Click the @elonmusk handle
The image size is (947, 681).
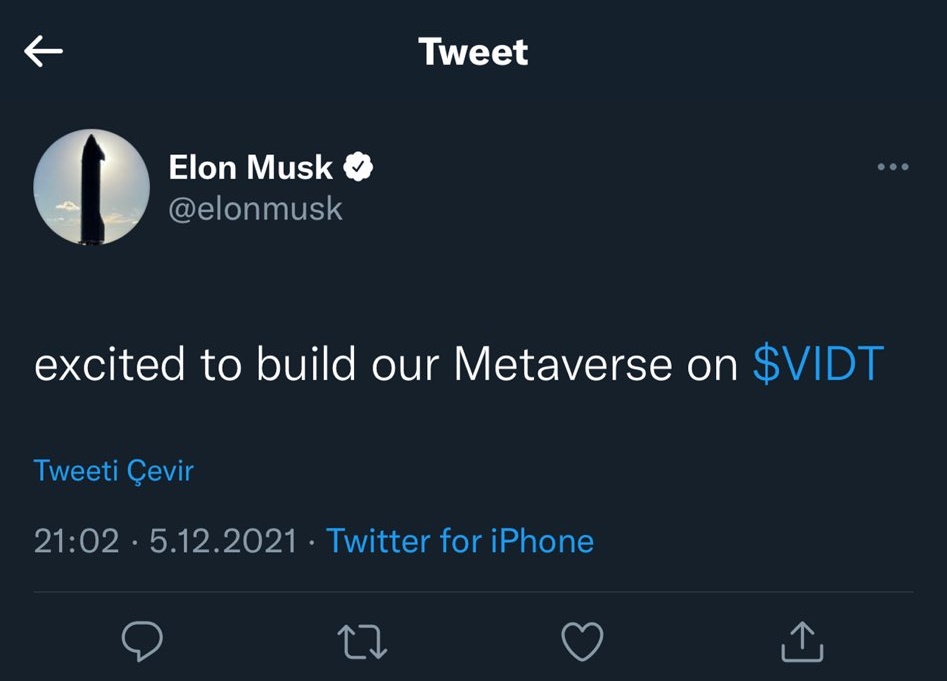coord(255,208)
